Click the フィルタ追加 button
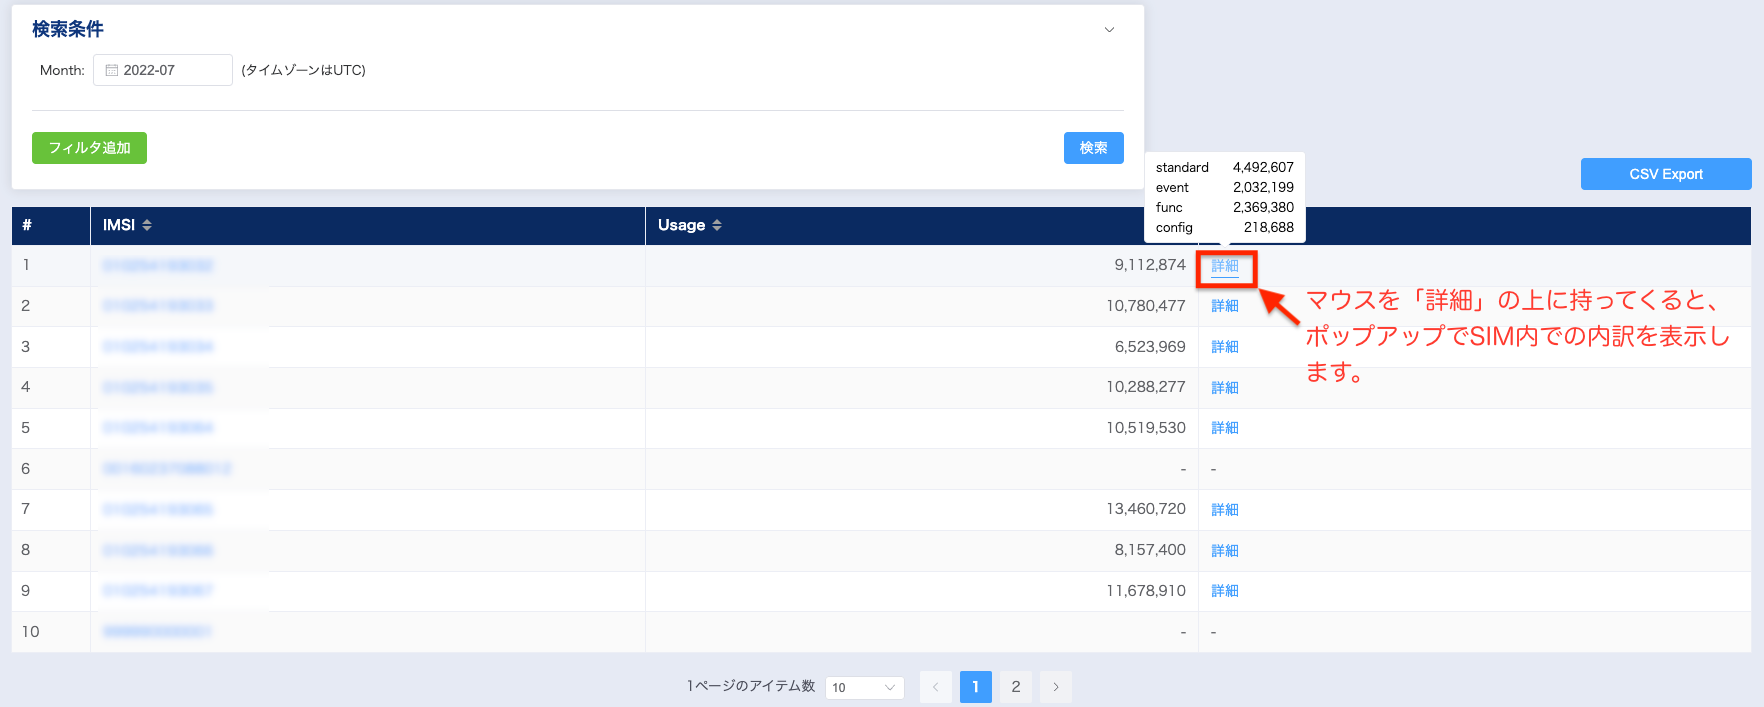This screenshot has height=707, width=1764. click(89, 148)
